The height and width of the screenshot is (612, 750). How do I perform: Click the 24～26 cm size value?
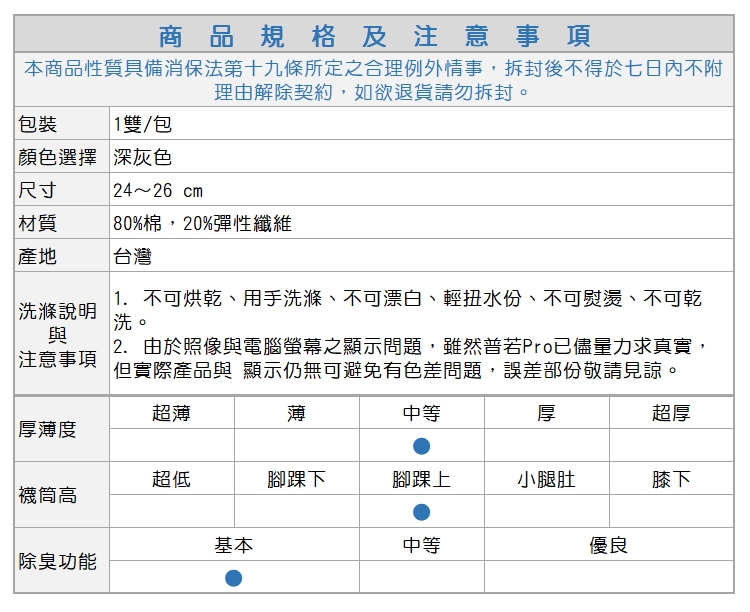coord(158,190)
